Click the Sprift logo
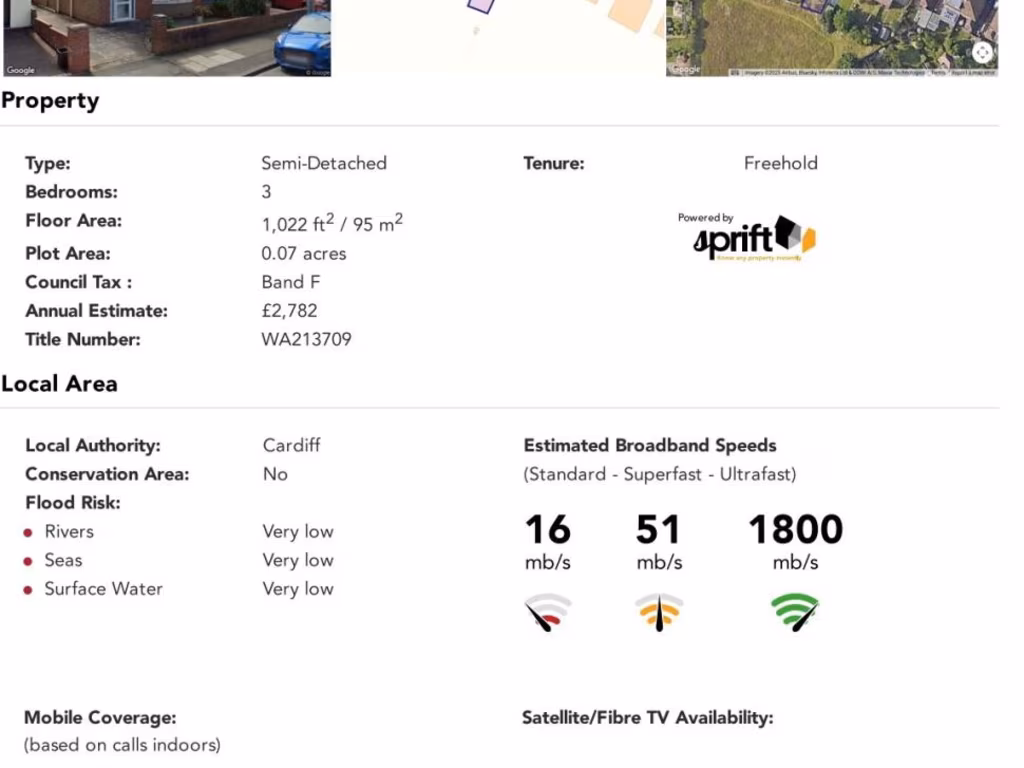This screenshot has height=768, width=1024. [754, 238]
